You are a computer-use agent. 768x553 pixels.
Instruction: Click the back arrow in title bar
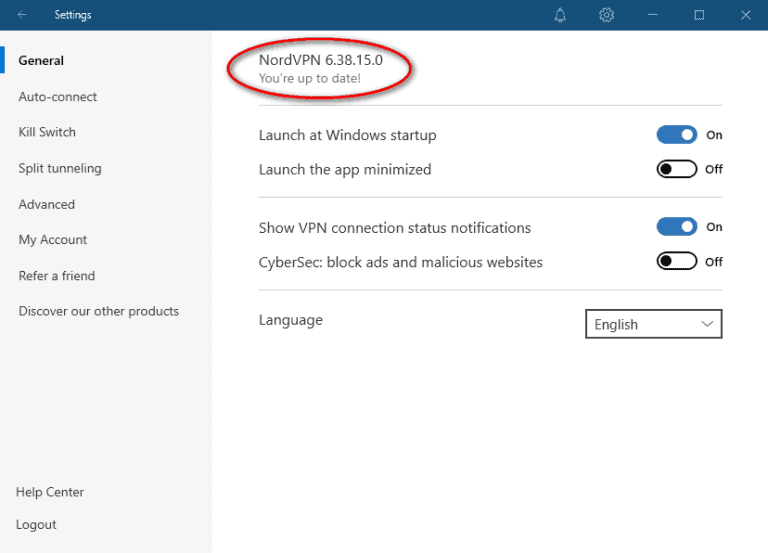[x=22, y=15]
